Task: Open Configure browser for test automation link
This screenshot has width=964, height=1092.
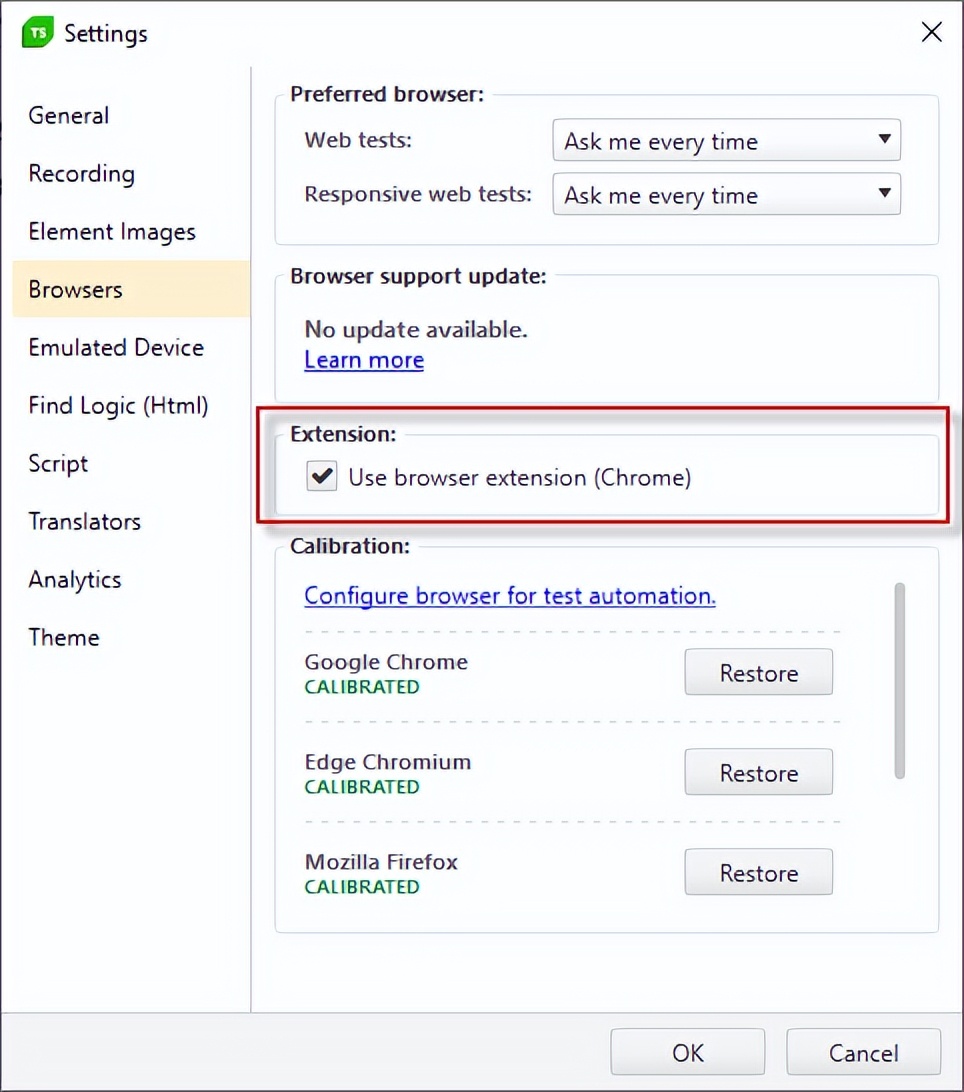Action: point(510,596)
